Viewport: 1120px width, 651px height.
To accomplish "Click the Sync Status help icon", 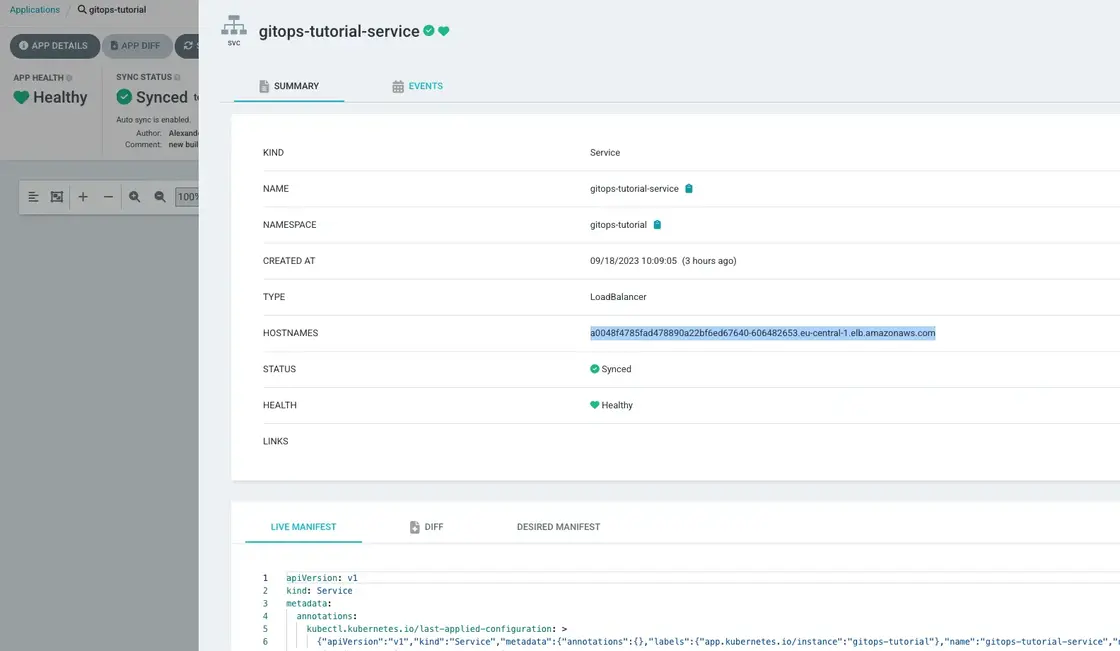I will tap(178, 77).
